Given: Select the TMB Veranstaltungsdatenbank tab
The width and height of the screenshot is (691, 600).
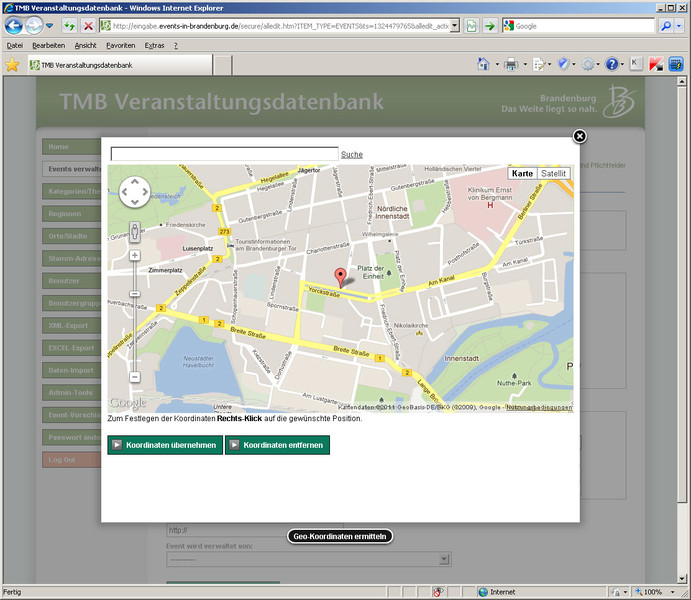Looking at the screenshot, I should 120,65.
